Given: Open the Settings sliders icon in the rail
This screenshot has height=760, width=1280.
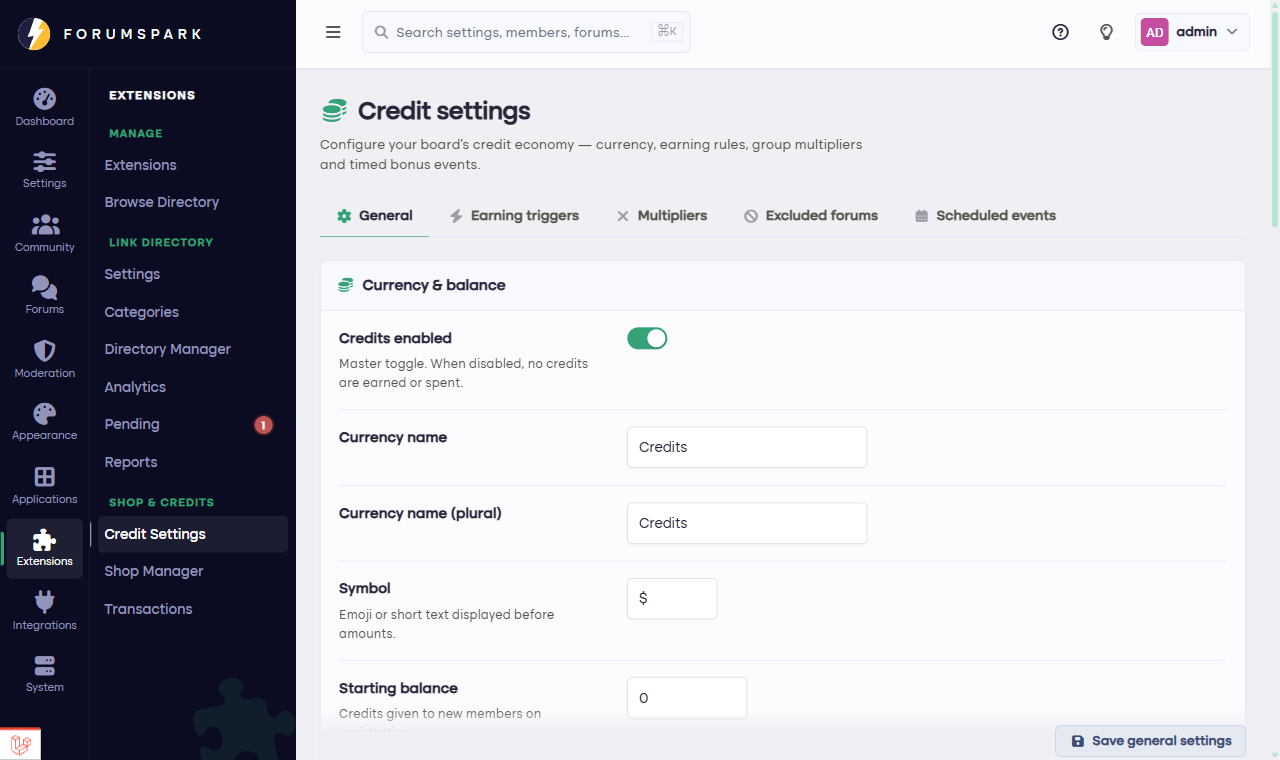Looking at the screenshot, I should click(x=44, y=161).
